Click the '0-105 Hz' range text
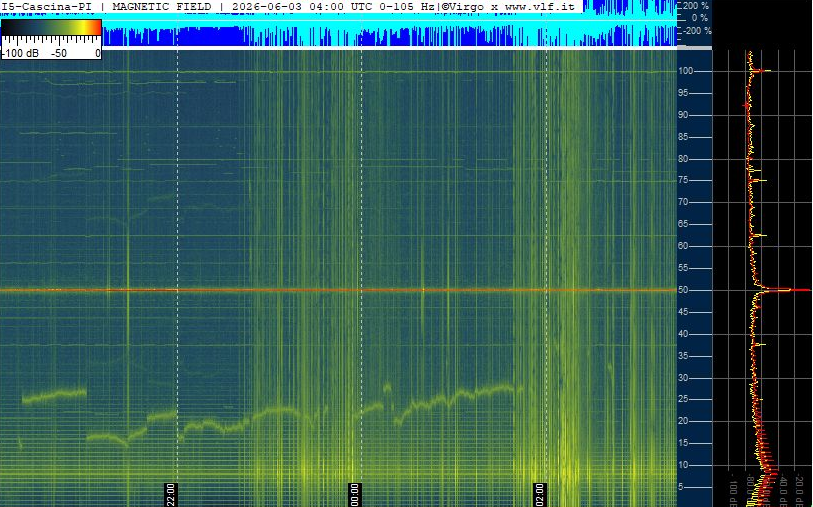The image size is (813, 507). tap(405, 7)
